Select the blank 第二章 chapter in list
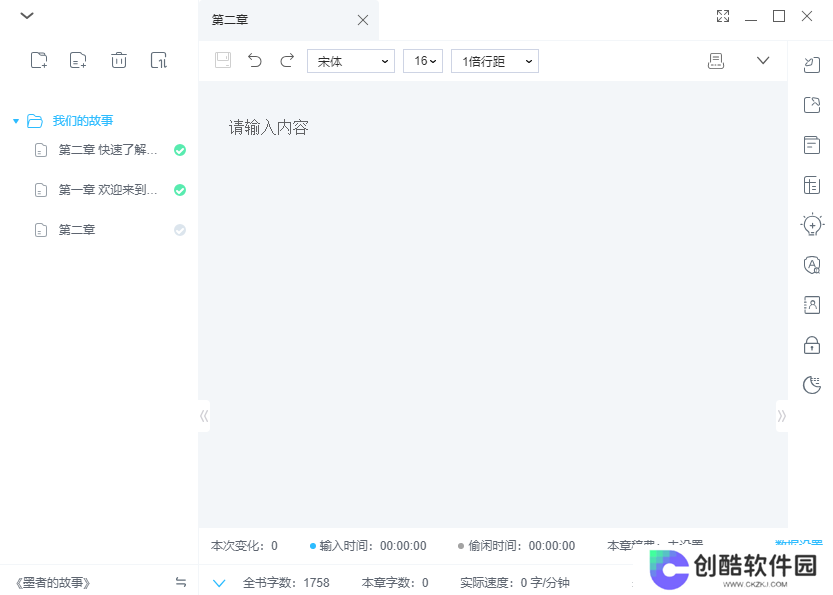The width and height of the screenshot is (833, 595). tap(77, 230)
